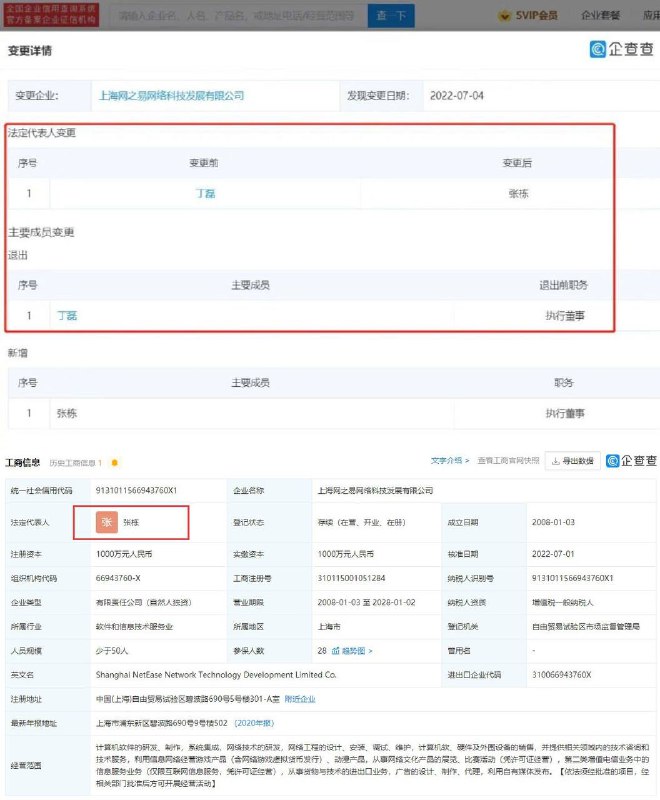Image resolution: width=660 pixels, height=800 pixels.
Task: Click the orange dot beside 历史工商信息
Action: pyautogui.click(x=115, y=463)
